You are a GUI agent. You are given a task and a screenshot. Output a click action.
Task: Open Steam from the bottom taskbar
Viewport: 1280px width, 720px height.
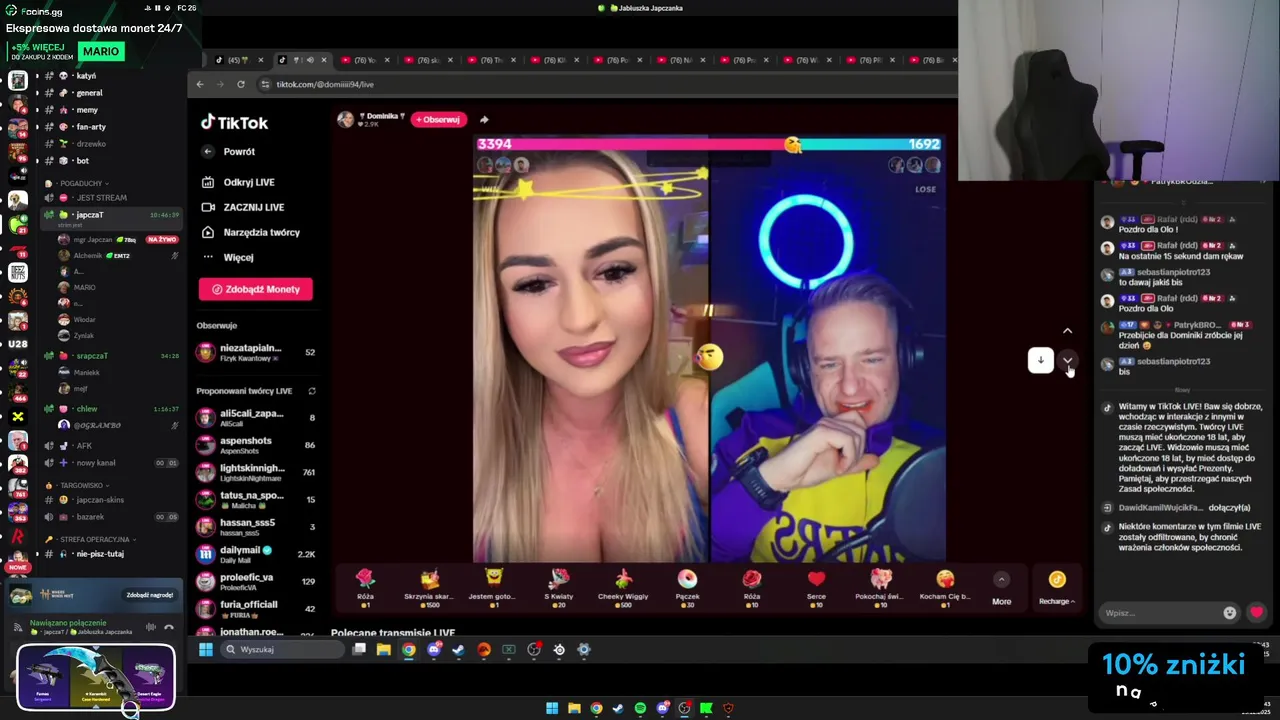tap(618, 708)
